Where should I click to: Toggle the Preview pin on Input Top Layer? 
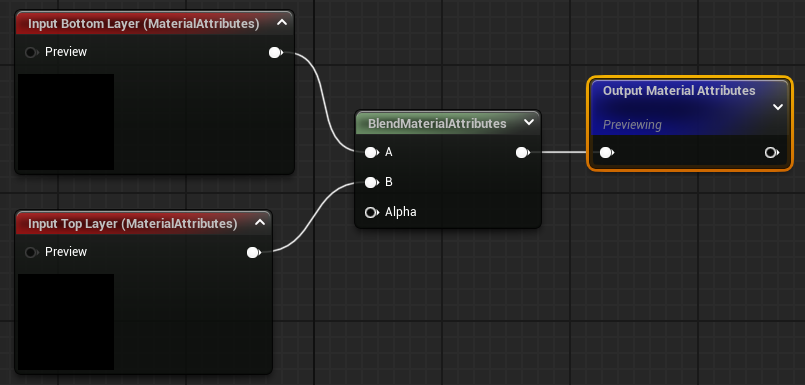31,252
